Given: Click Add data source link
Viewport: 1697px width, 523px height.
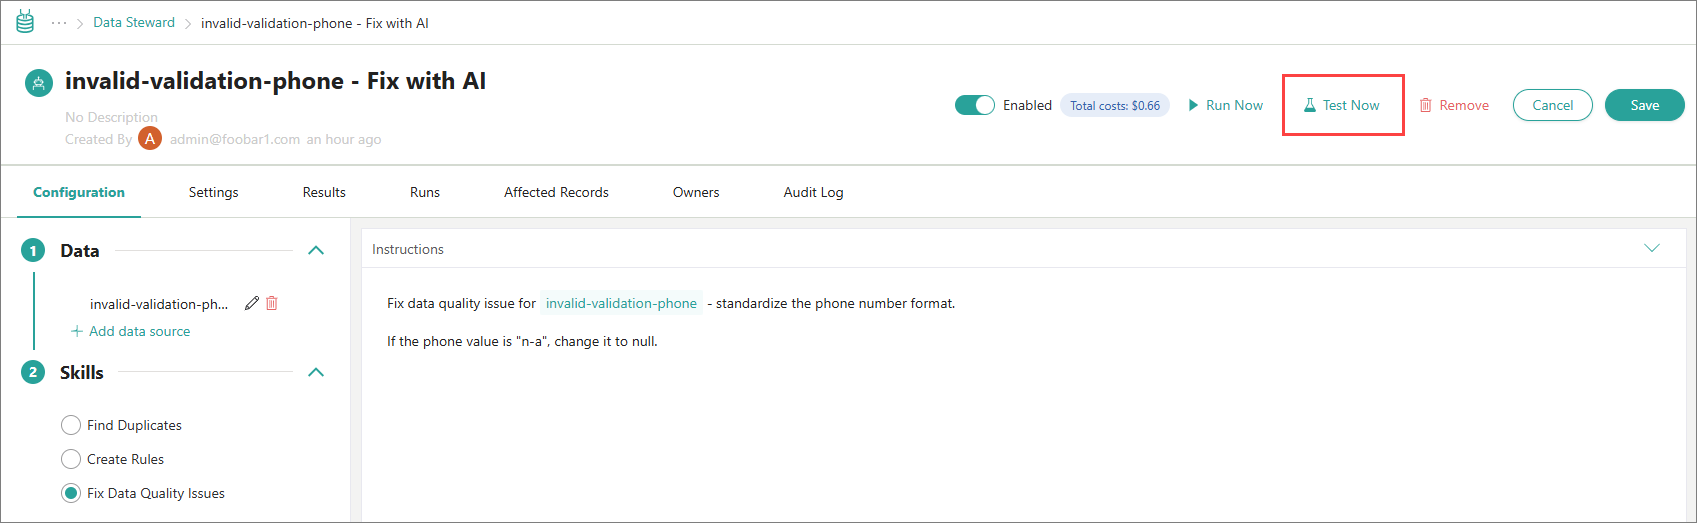Looking at the screenshot, I should point(131,331).
